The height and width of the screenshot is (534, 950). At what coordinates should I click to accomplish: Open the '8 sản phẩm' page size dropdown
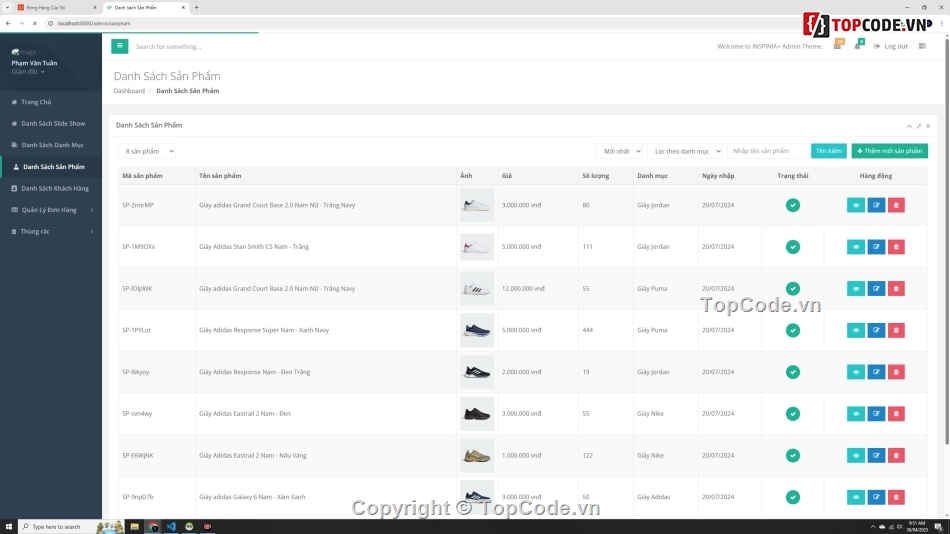147,151
